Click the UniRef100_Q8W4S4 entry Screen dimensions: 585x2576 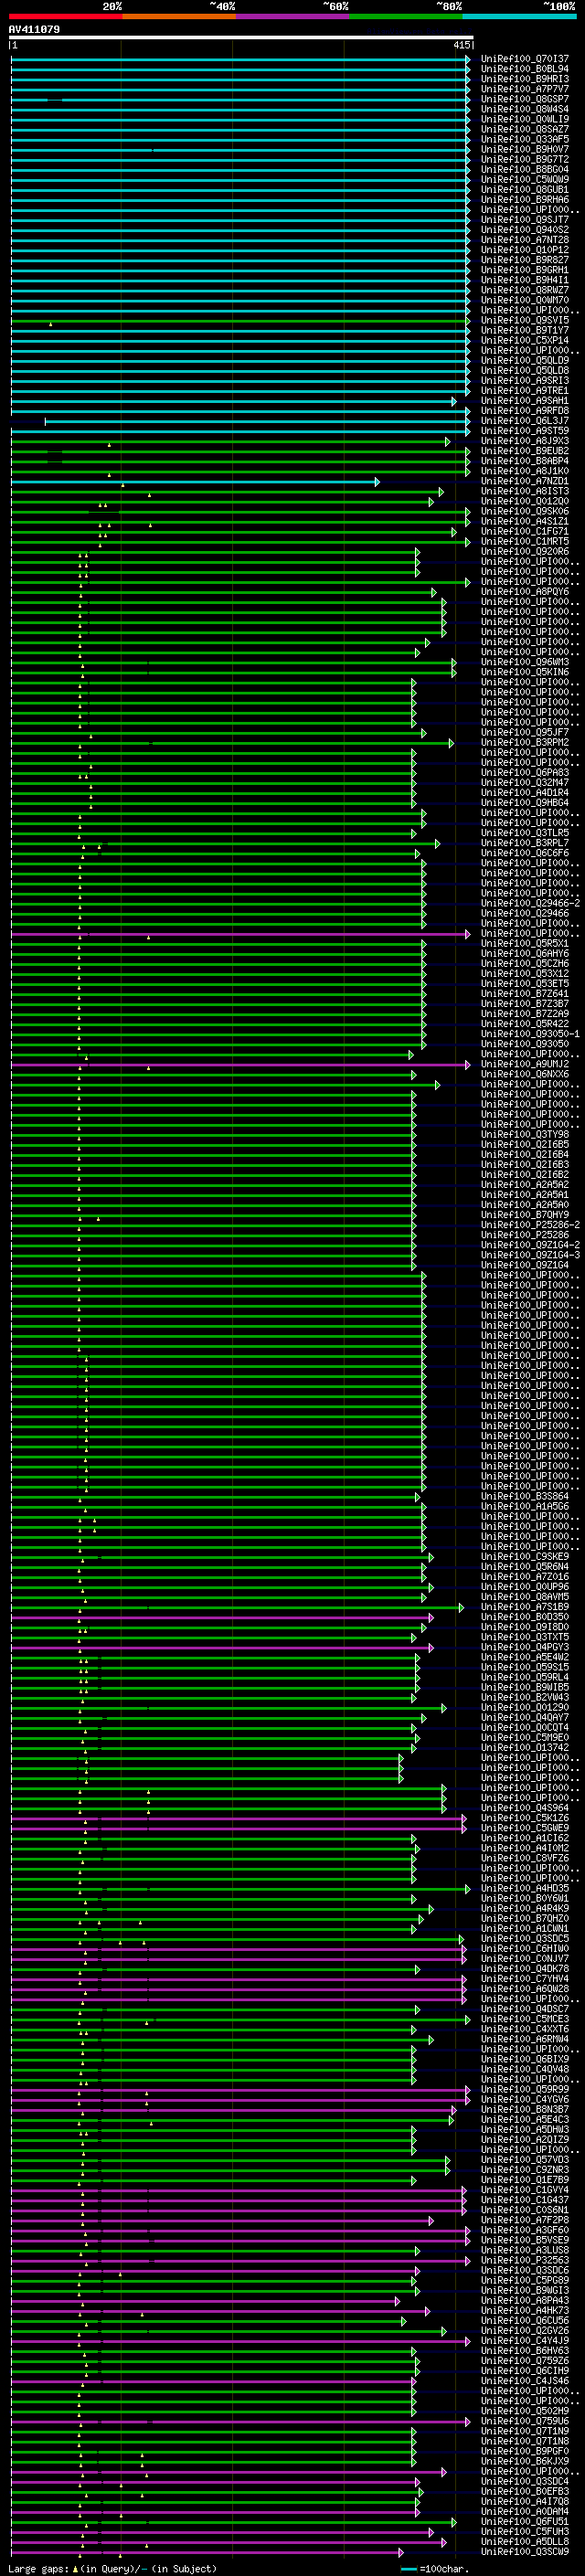tap(525, 109)
